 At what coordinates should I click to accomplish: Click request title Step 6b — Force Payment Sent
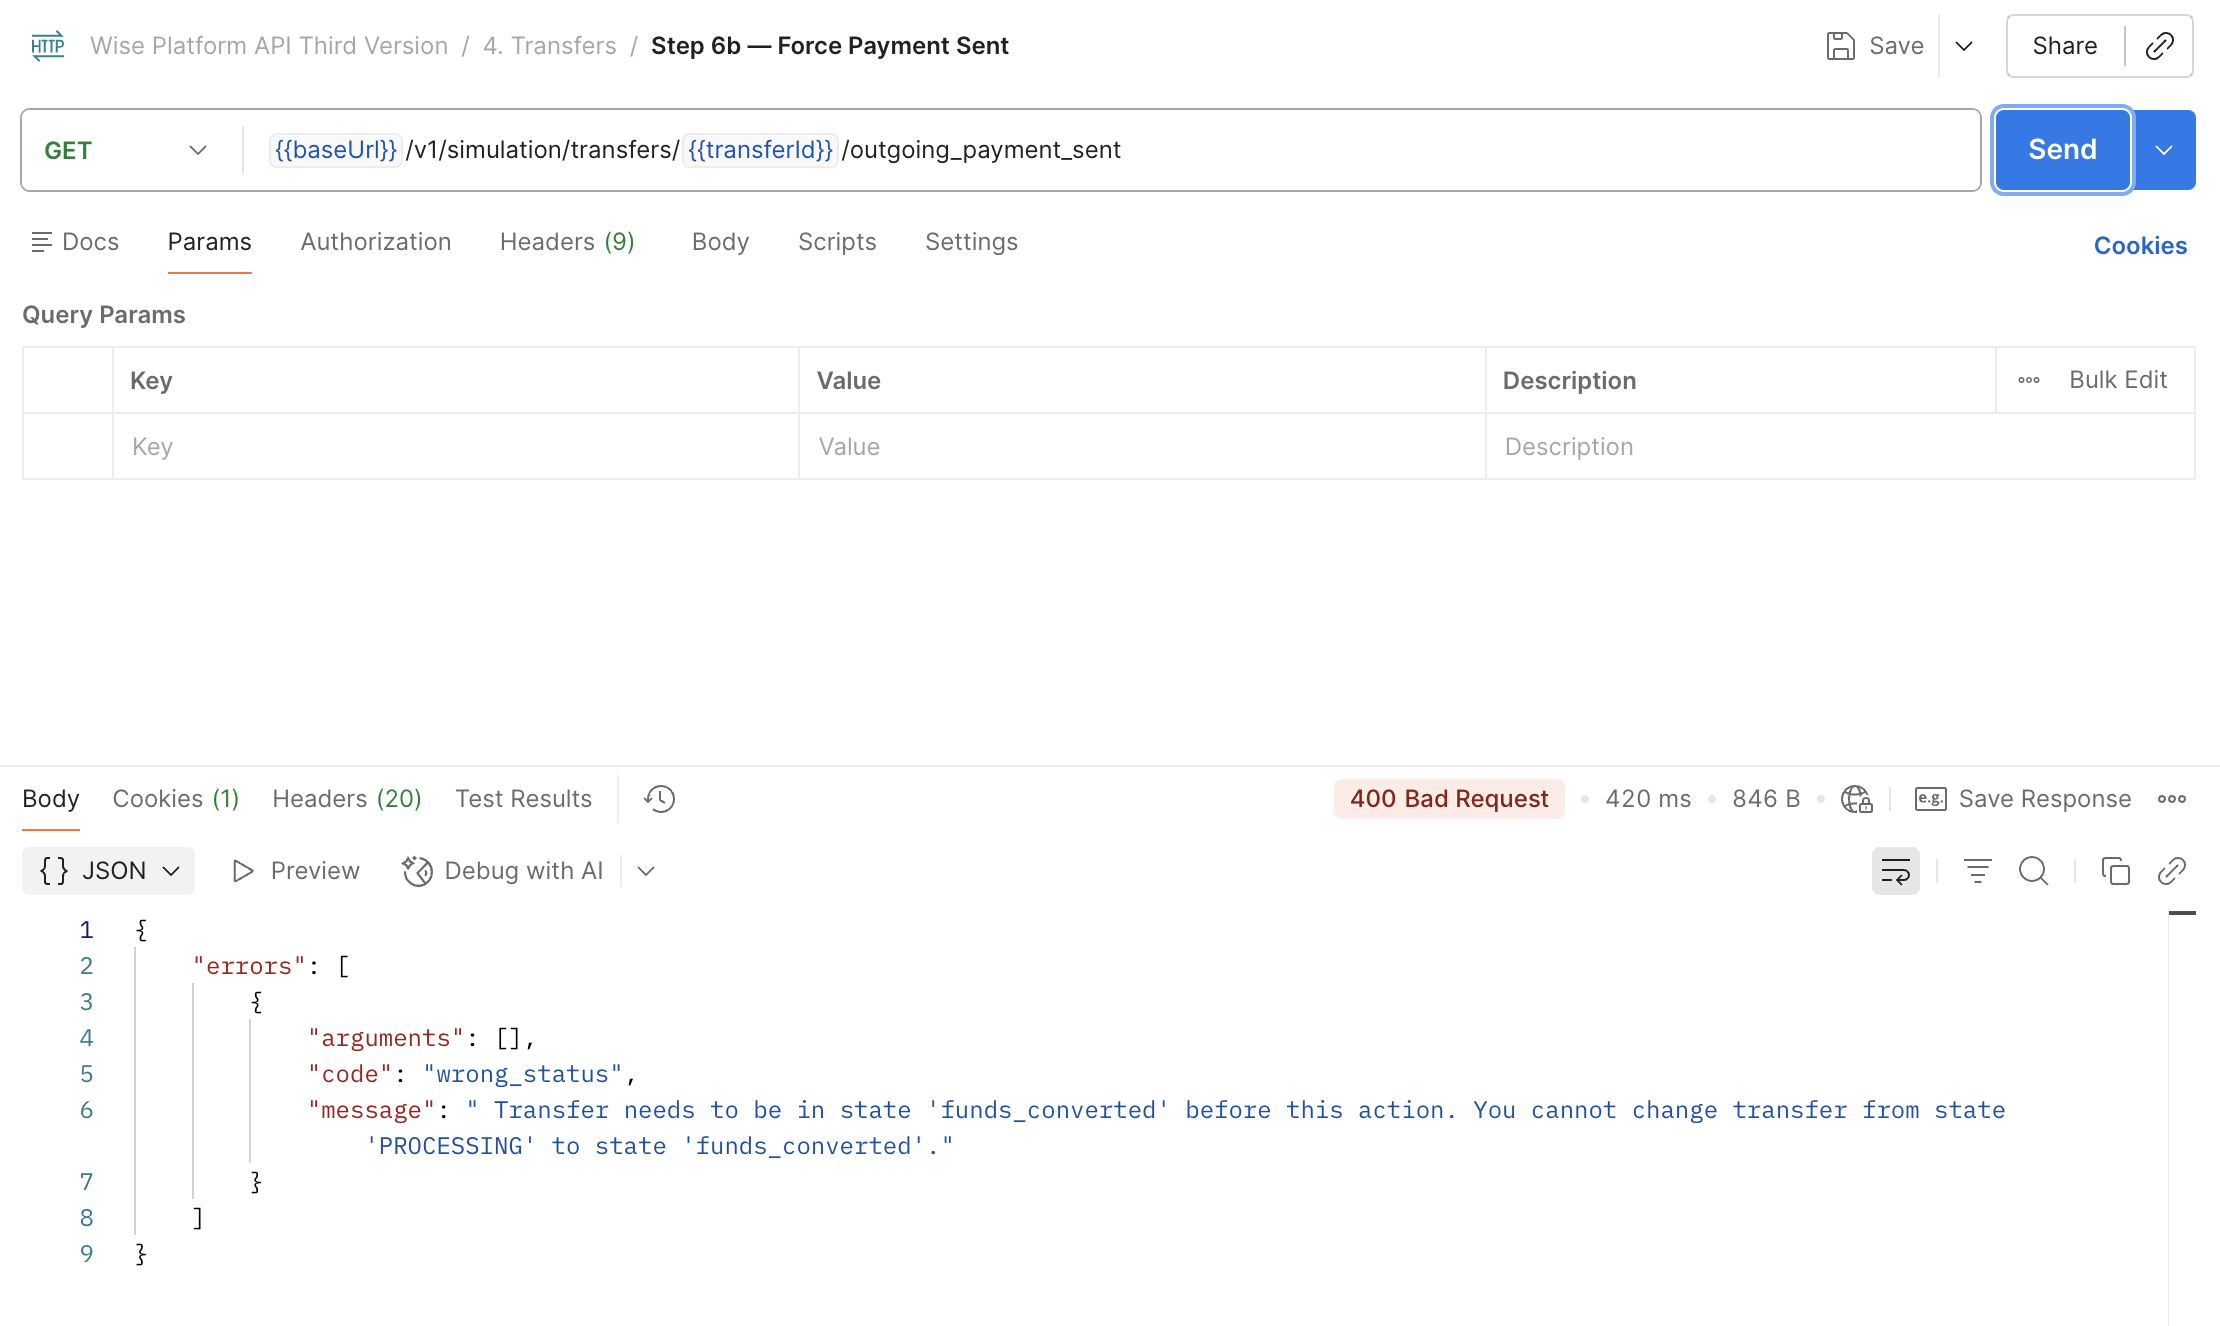(x=829, y=46)
